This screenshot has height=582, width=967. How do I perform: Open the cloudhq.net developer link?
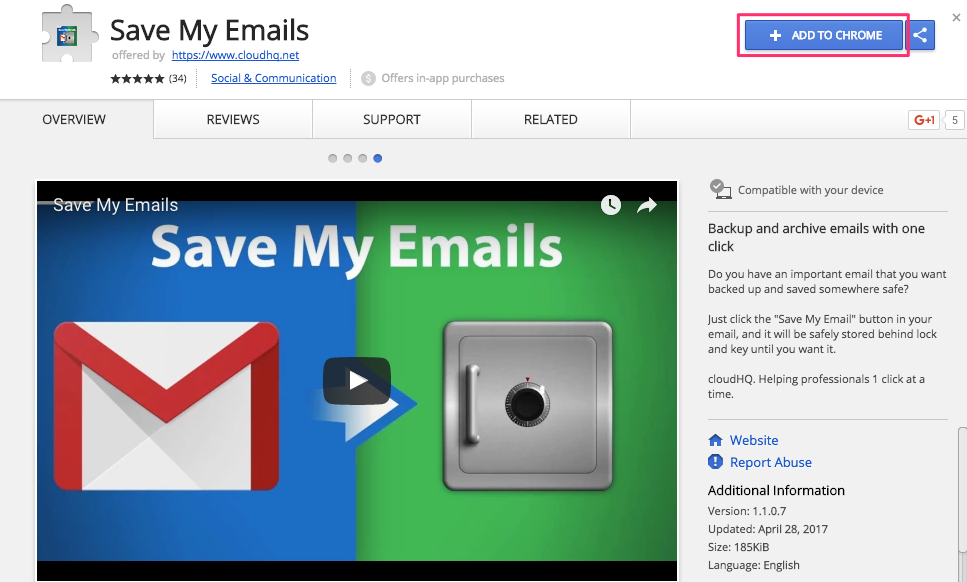click(235, 56)
